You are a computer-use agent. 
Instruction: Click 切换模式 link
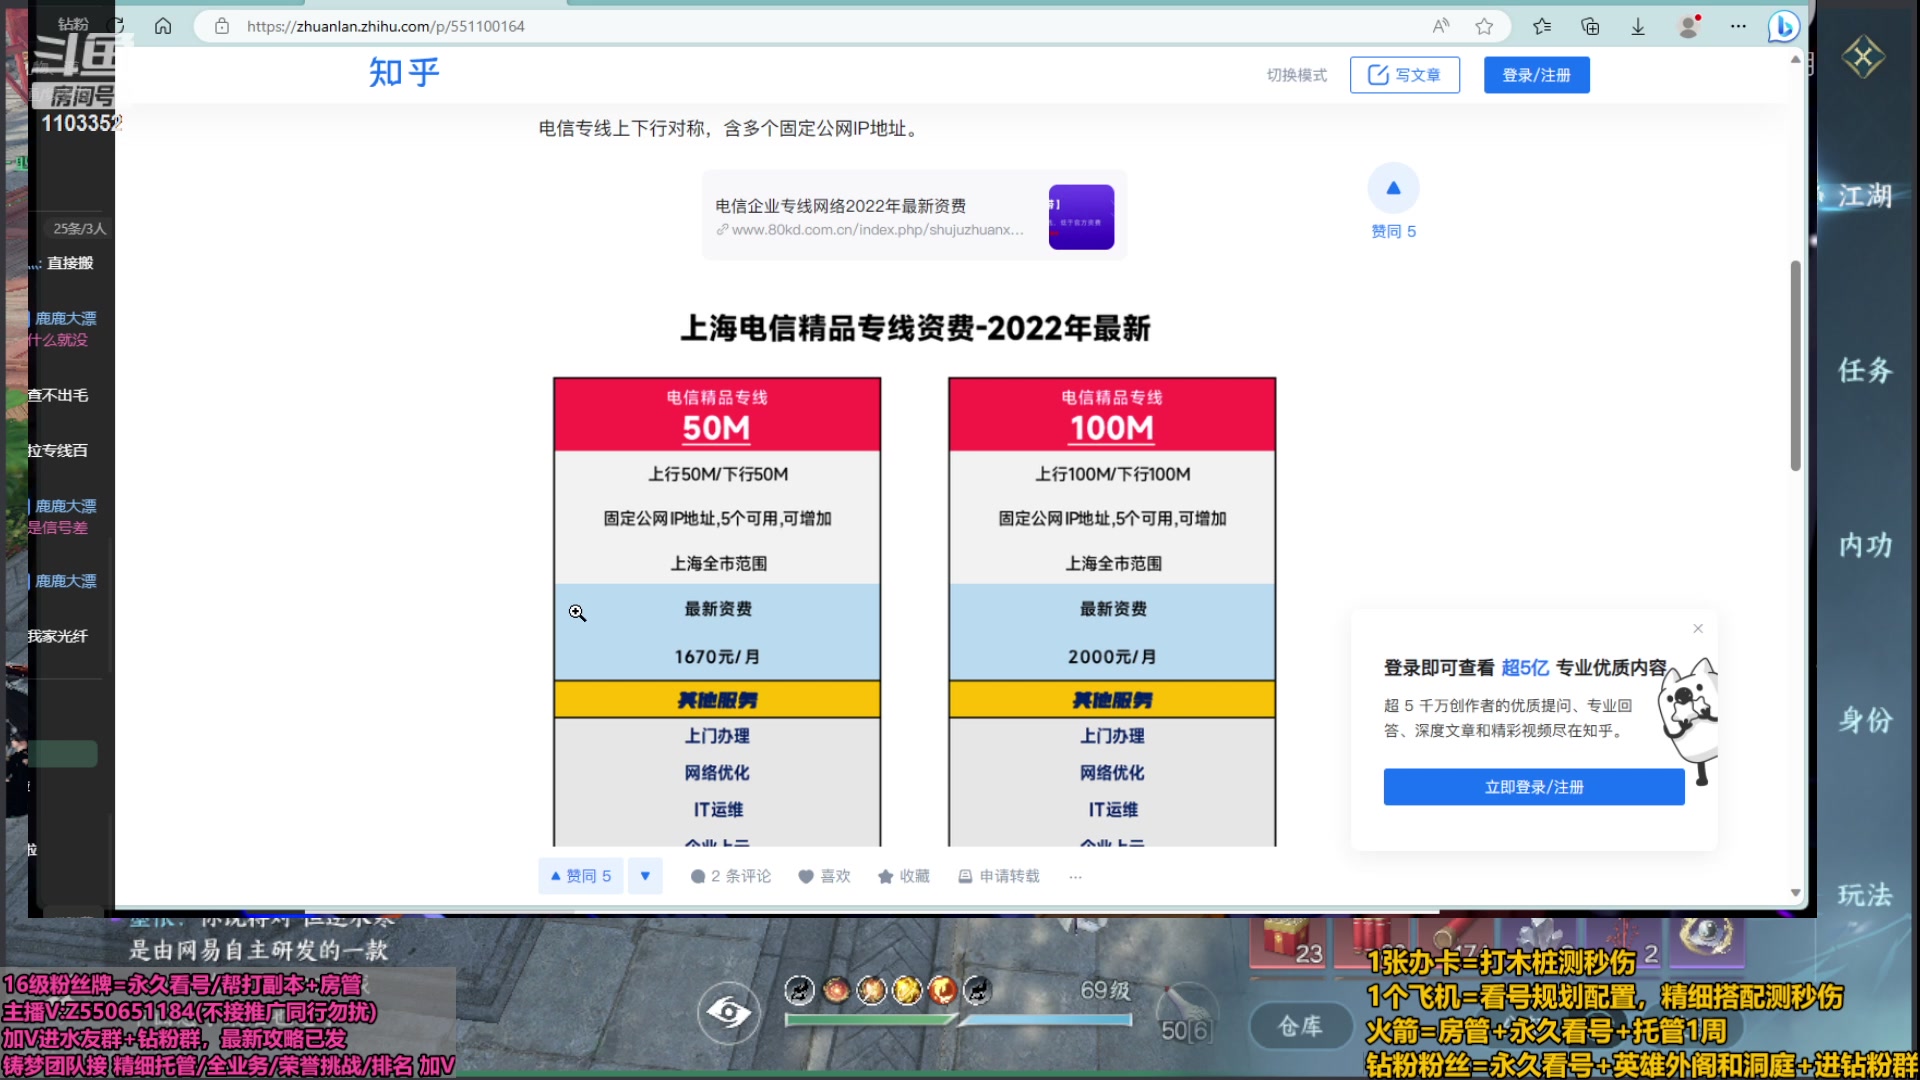click(1297, 75)
